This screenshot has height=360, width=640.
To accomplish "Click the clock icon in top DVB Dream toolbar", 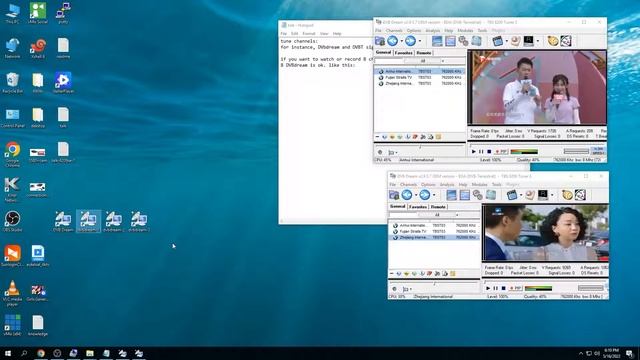I will 553,41.
